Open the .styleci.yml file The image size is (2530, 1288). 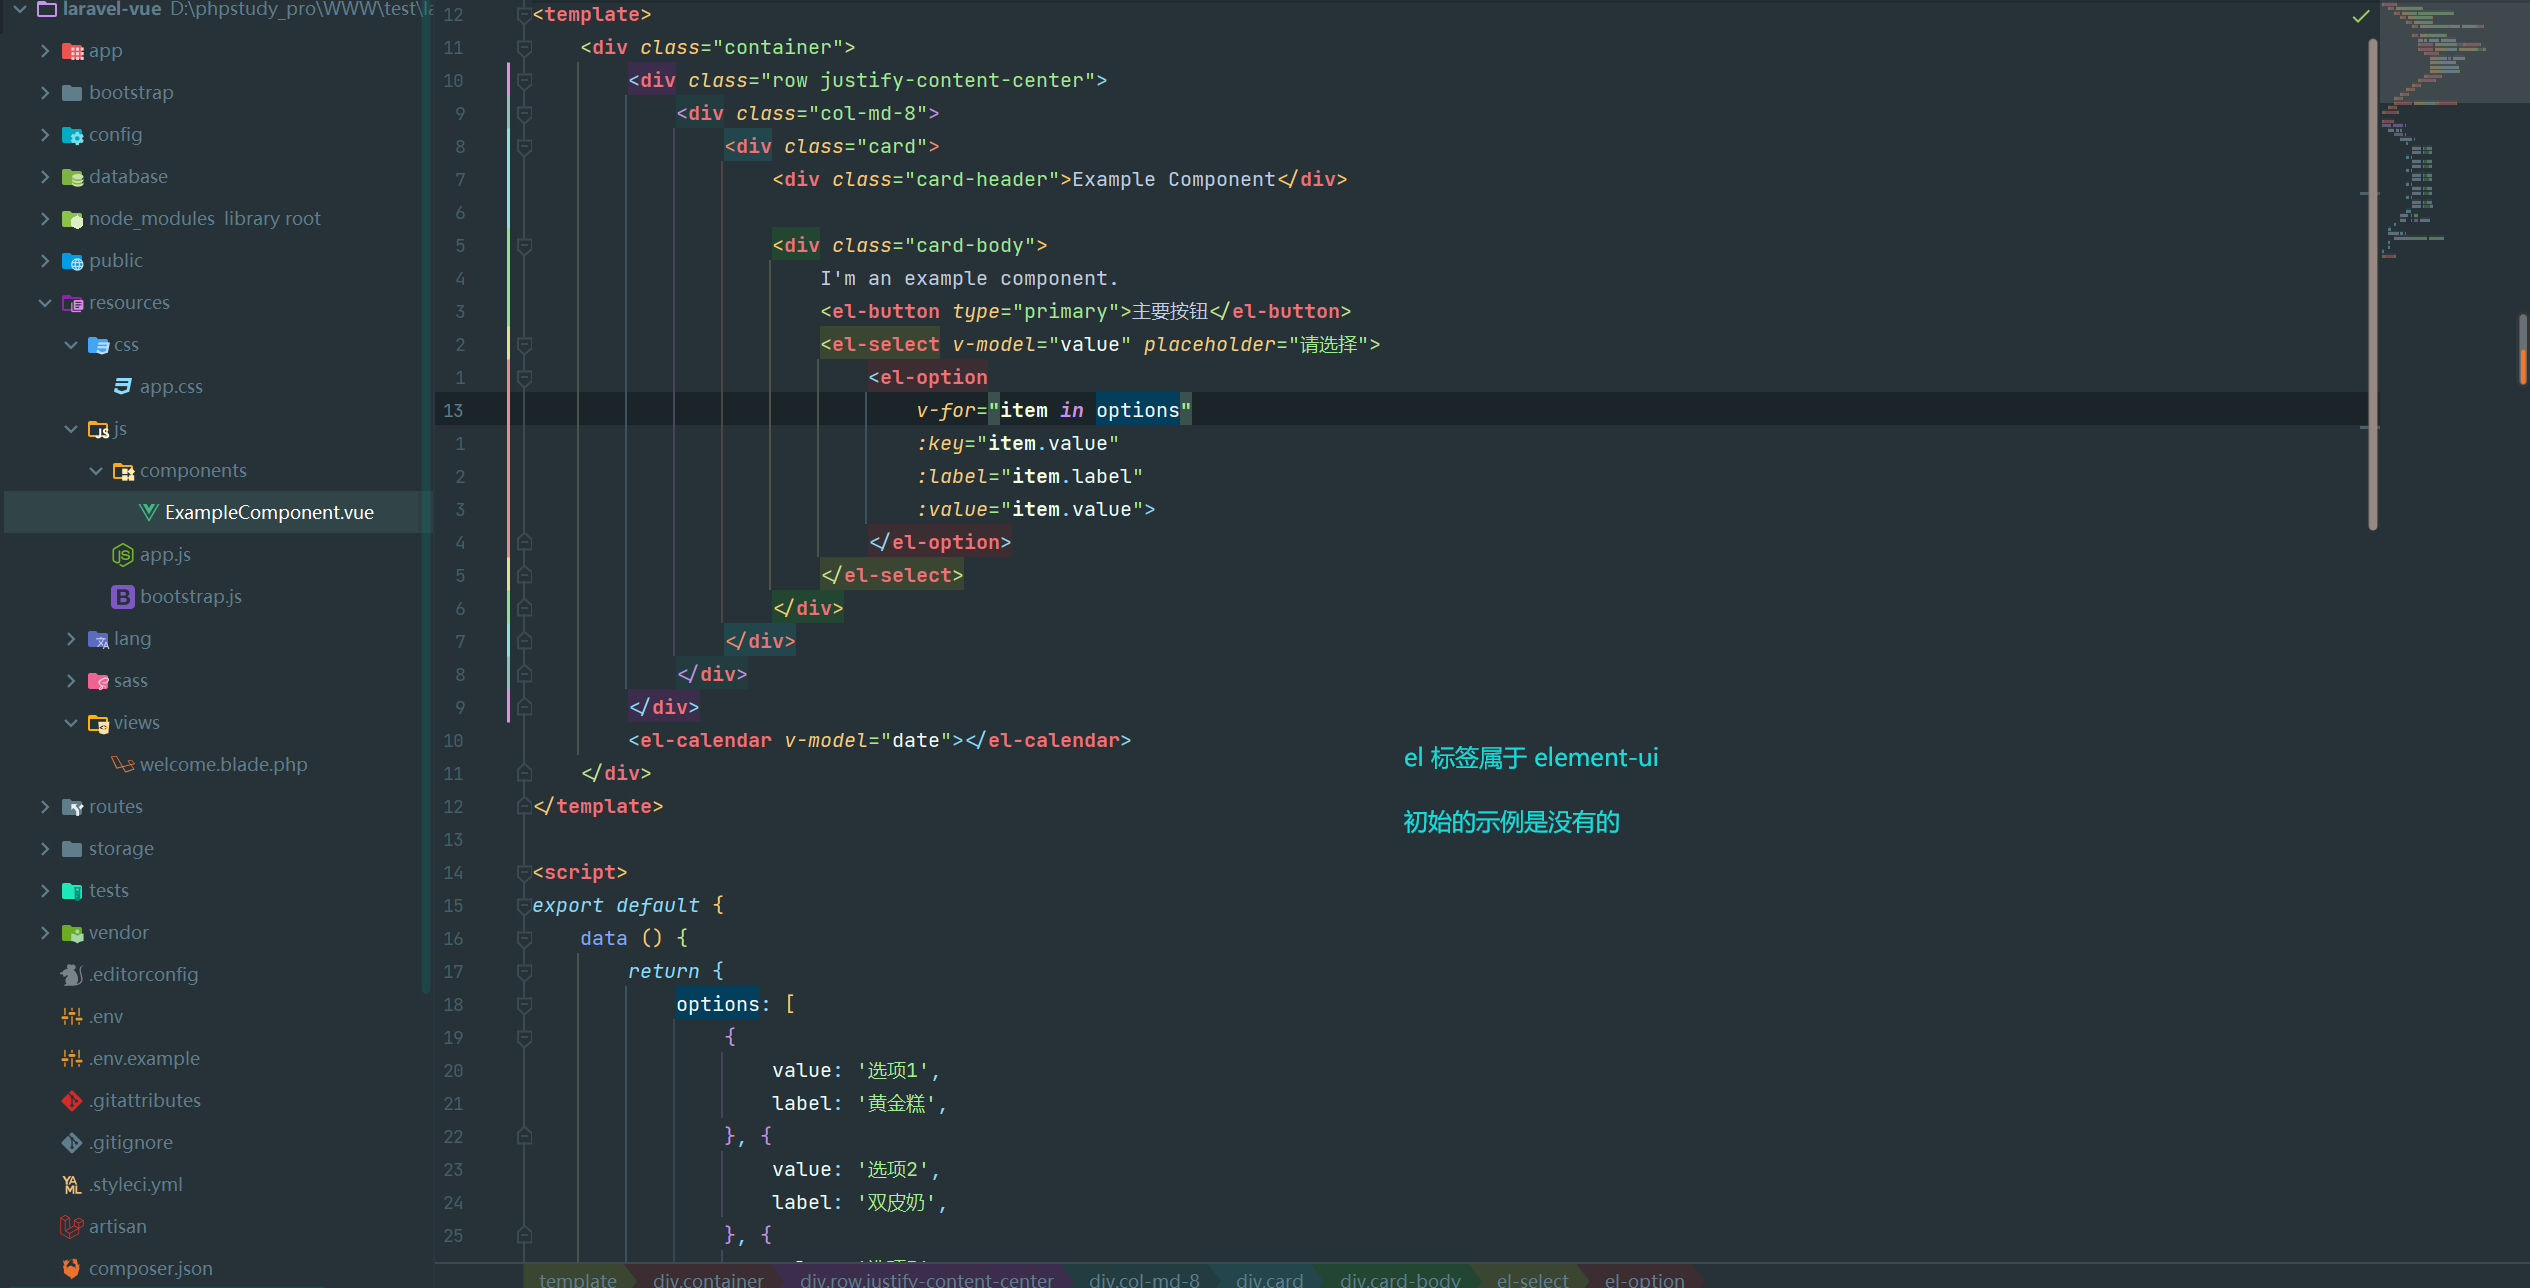point(136,1184)
